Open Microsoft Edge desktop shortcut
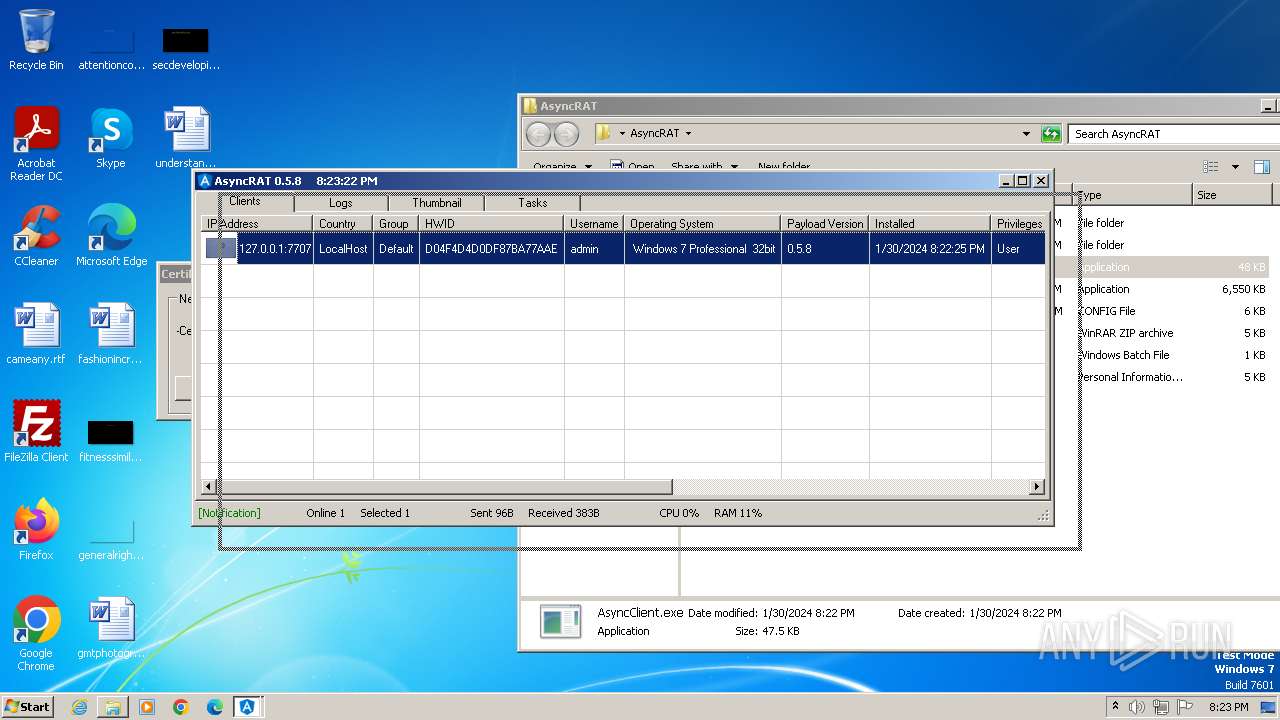The width and height of the screenshot is (1280, 720). pyautogui.click(x=111, y=236)
